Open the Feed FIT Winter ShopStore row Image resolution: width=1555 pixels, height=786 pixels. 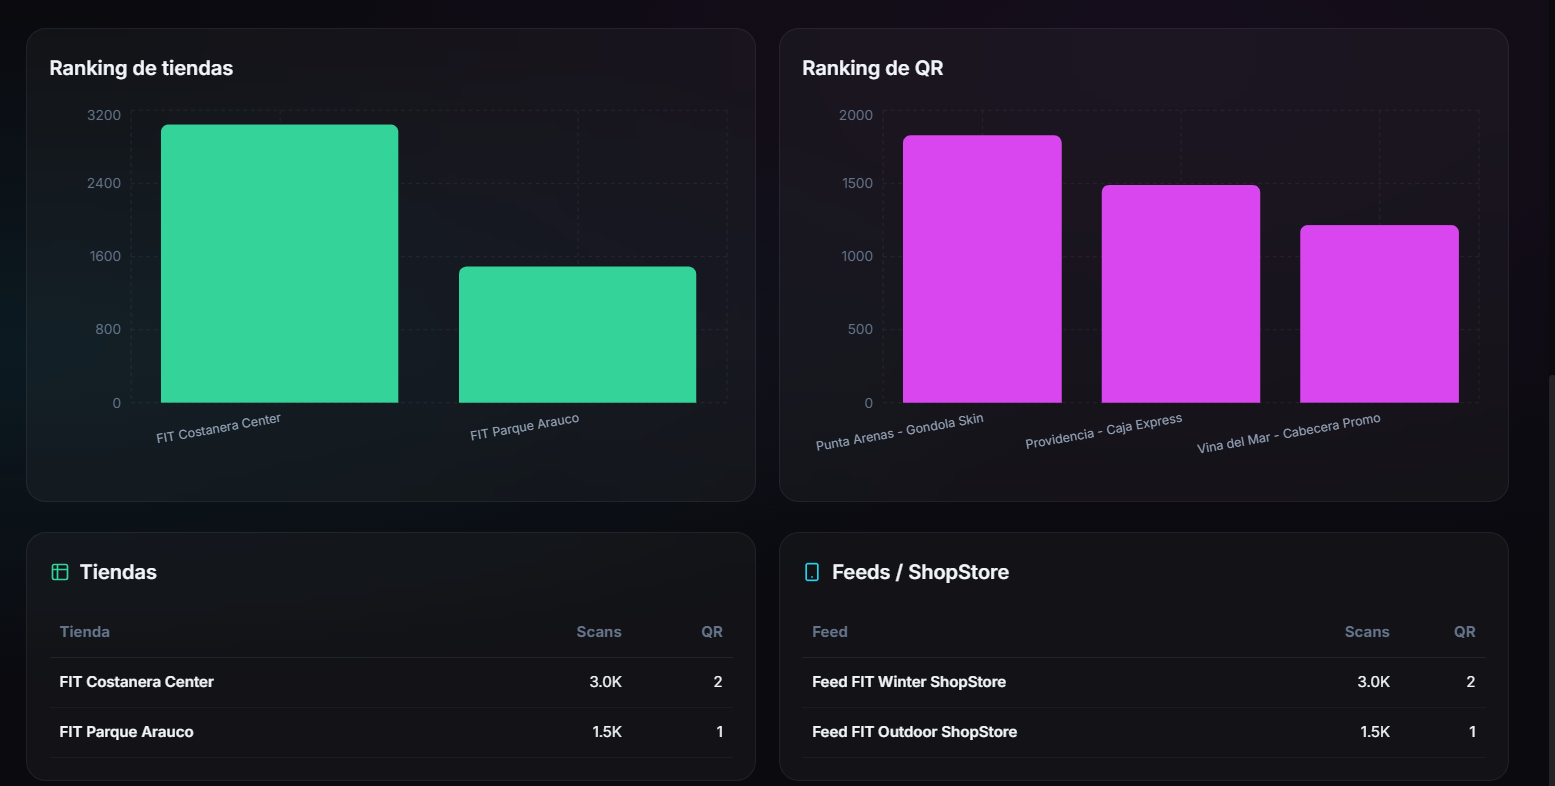[x=909, y=682]
